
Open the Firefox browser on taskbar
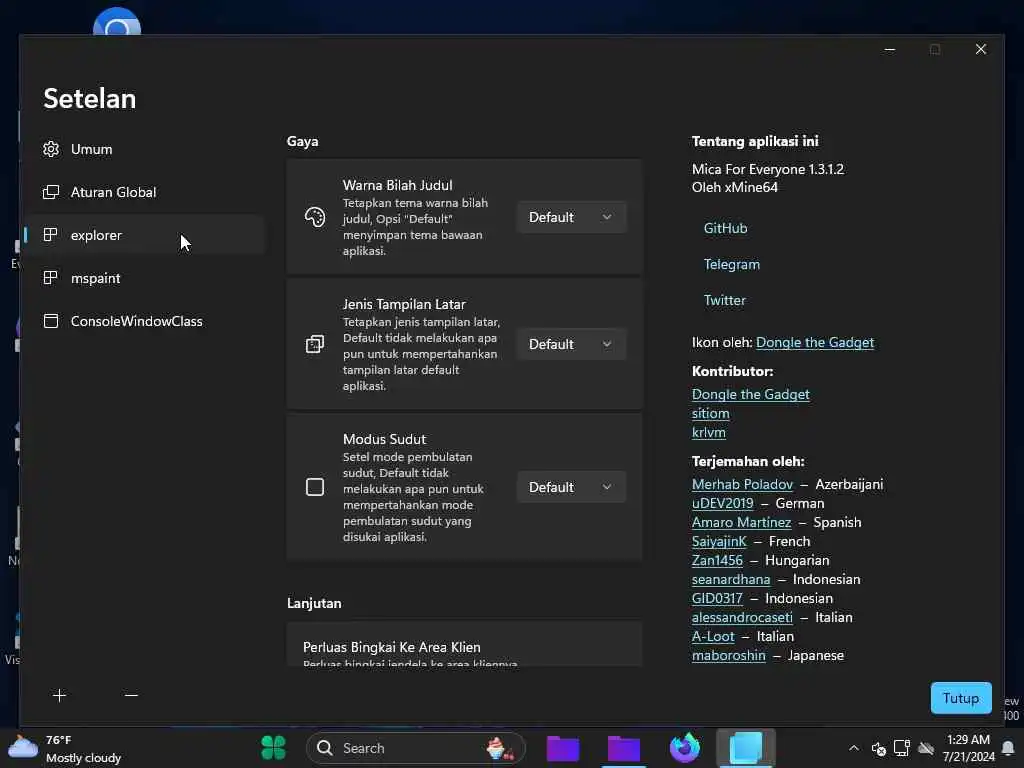(684, 748)
